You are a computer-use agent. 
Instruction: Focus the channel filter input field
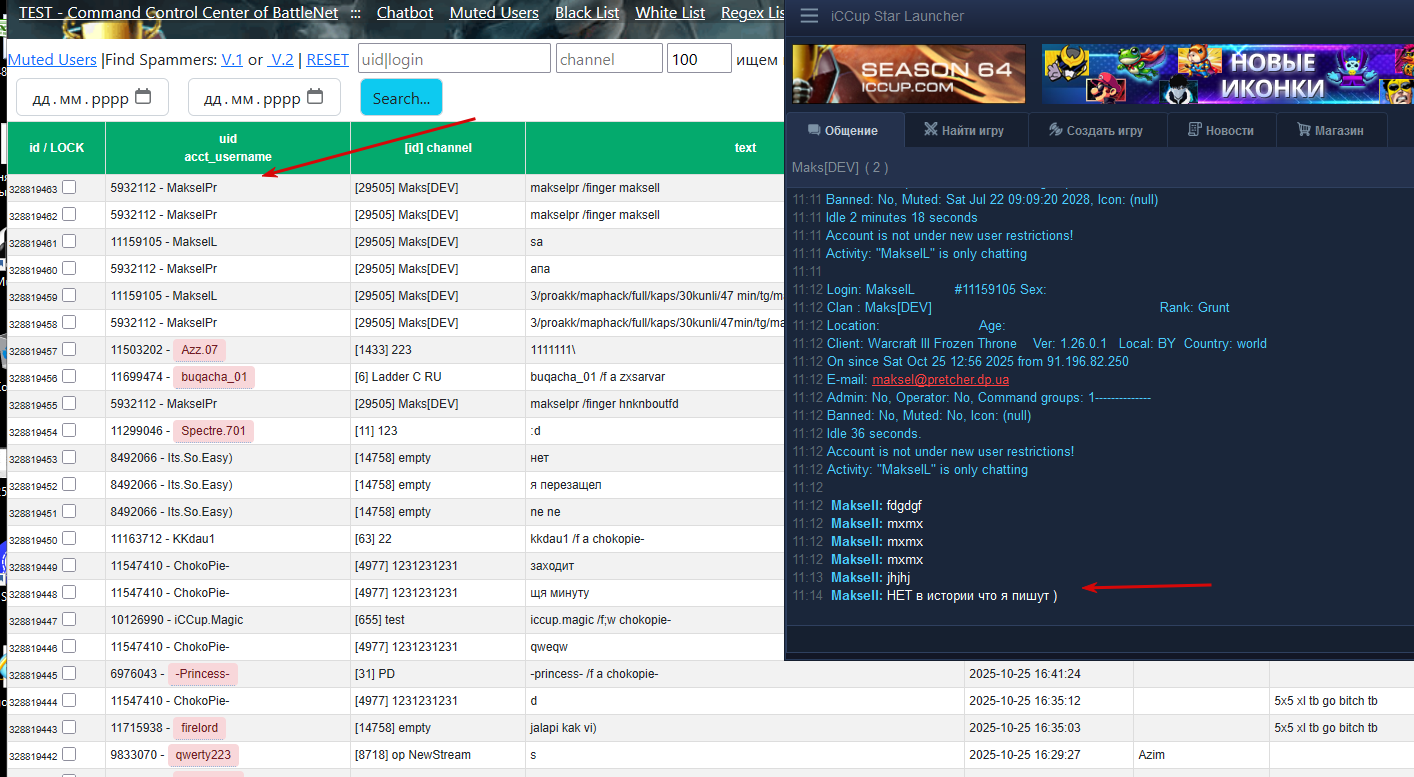(x=609, y=59)
